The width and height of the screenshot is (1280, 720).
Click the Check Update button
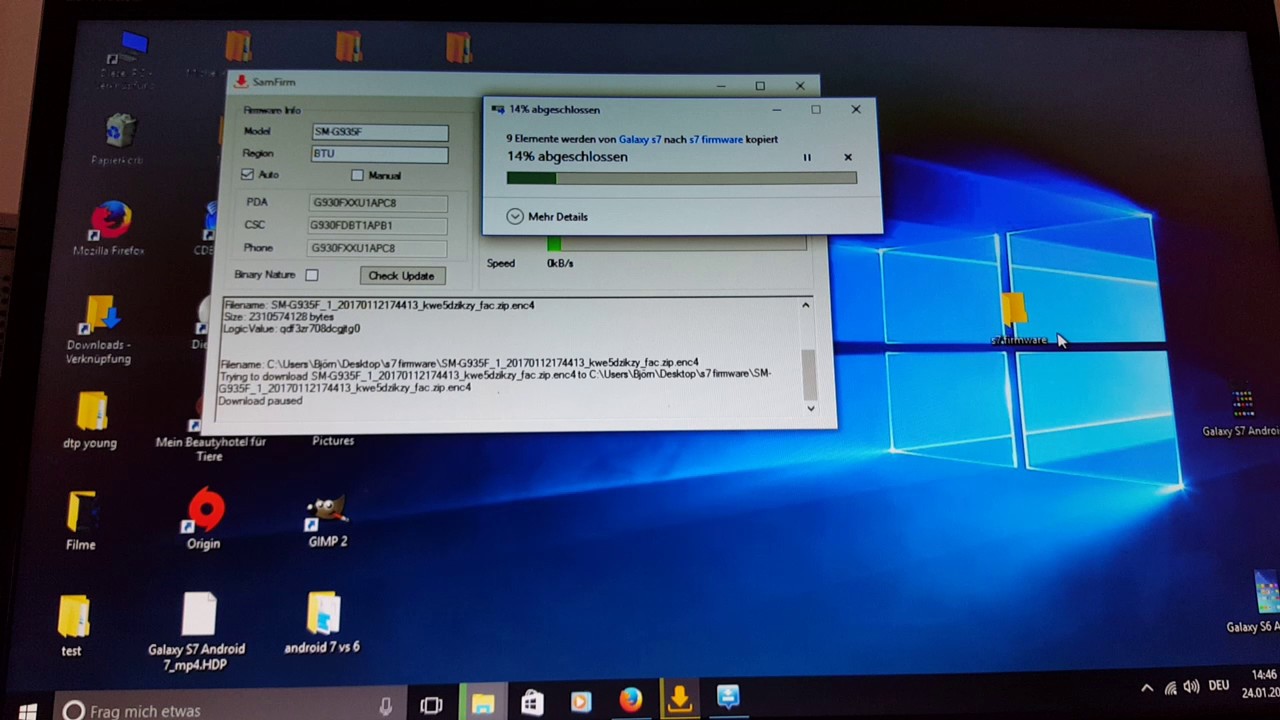click(x=401, y=276)
